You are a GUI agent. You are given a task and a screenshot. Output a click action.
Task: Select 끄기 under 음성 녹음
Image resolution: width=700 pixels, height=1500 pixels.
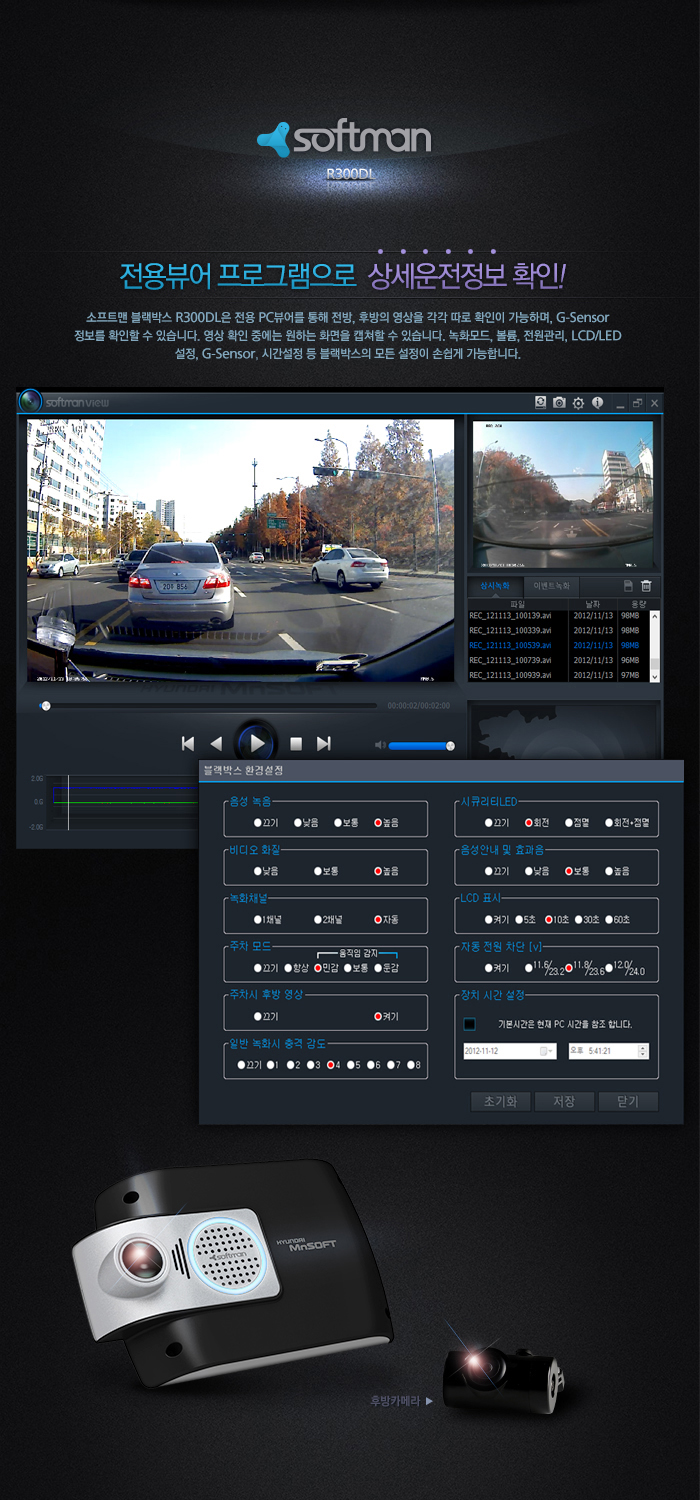(258, 823)
